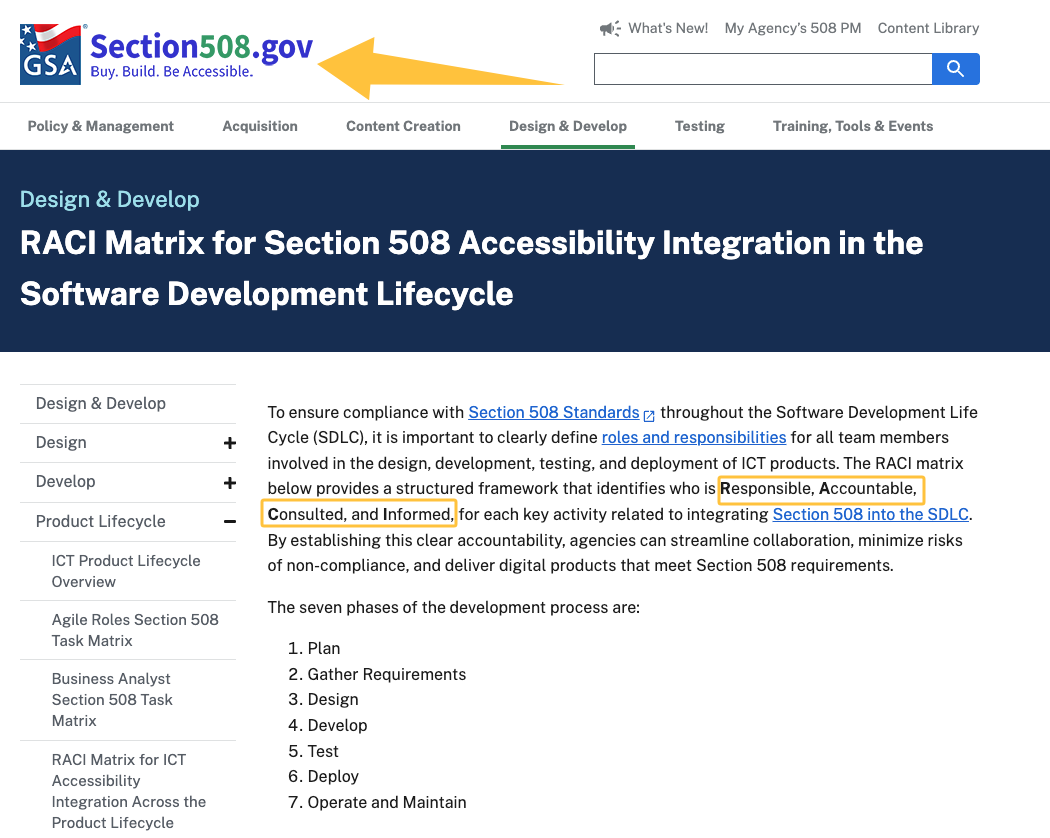
Task: Expand the Develop sidebar section
Action: (x=230, y=482)
